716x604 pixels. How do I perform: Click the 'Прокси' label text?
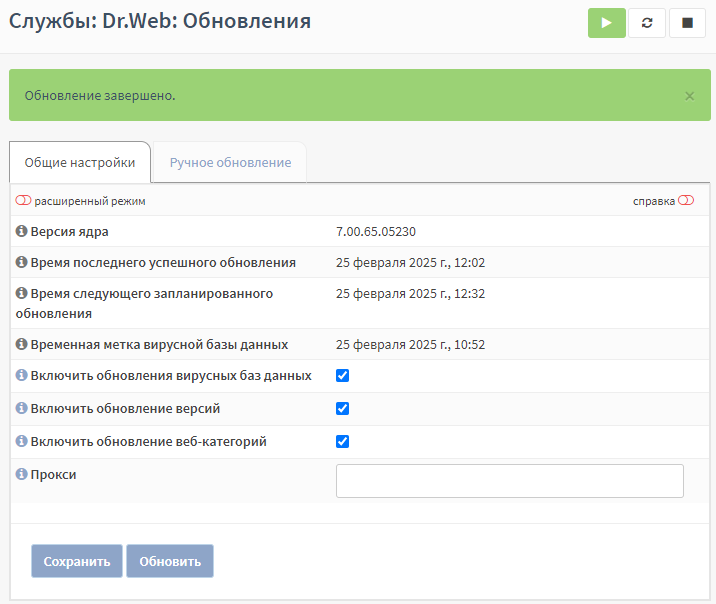(x=53, y=475)
